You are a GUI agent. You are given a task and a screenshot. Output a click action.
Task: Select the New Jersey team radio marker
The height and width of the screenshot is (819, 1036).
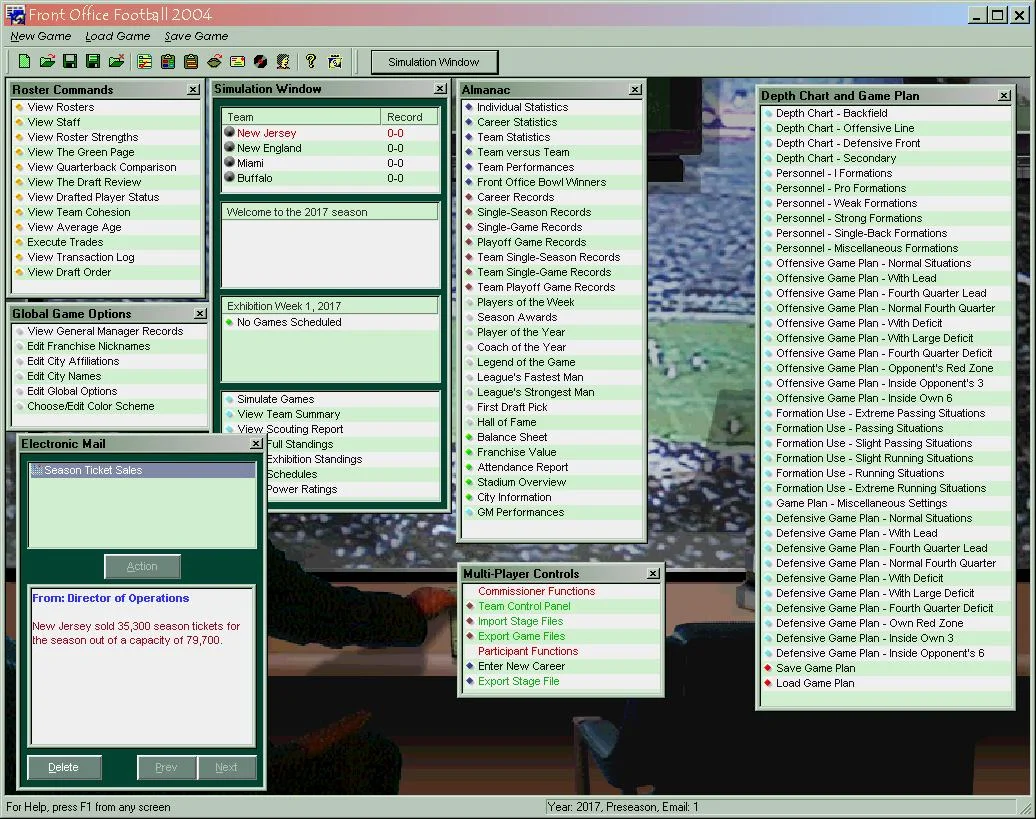coord(231,132)
